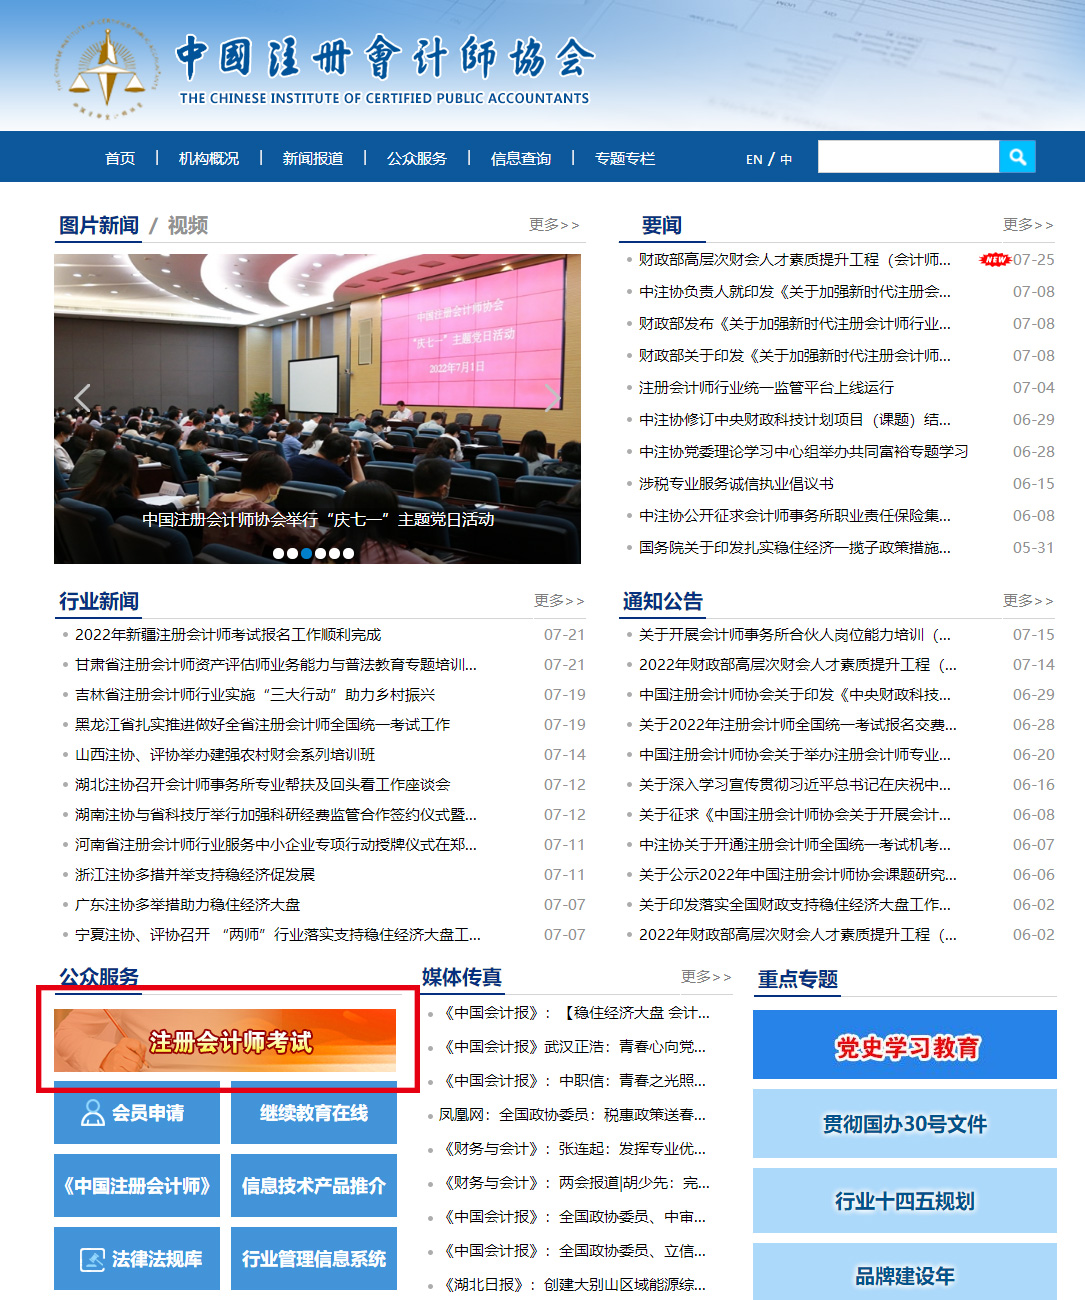Open 继续教育在线 service
1085x1300 pixels.
point(313,1113)
